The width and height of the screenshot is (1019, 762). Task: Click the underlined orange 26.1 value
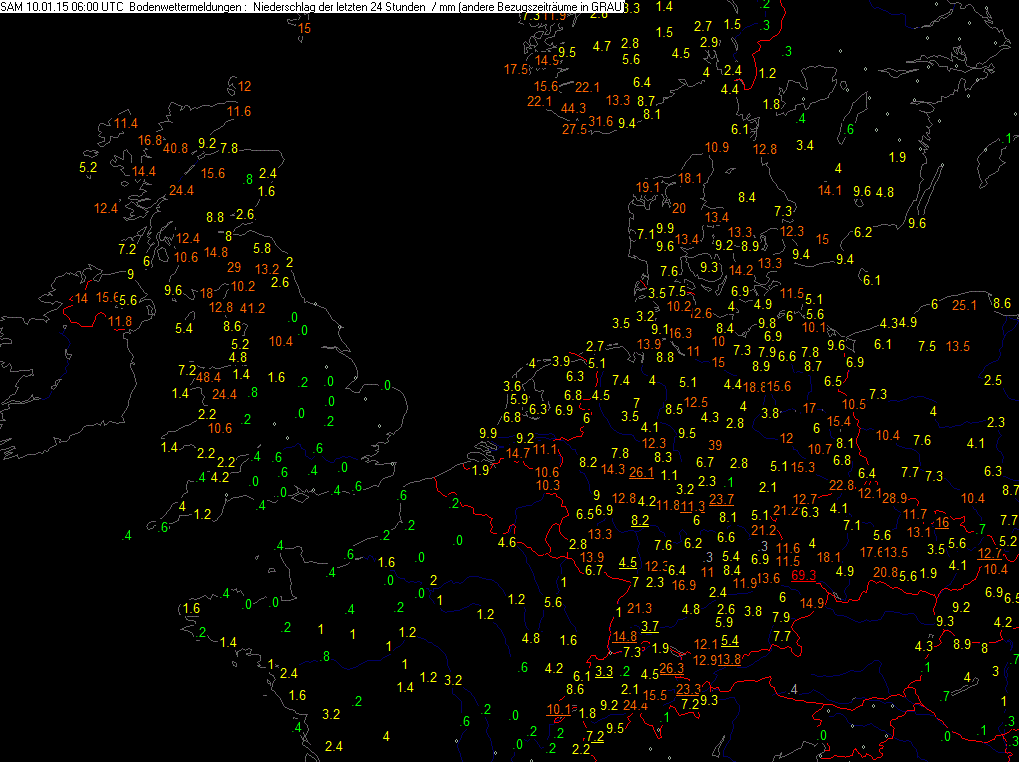pyautogui.click(x=641, y=472)
